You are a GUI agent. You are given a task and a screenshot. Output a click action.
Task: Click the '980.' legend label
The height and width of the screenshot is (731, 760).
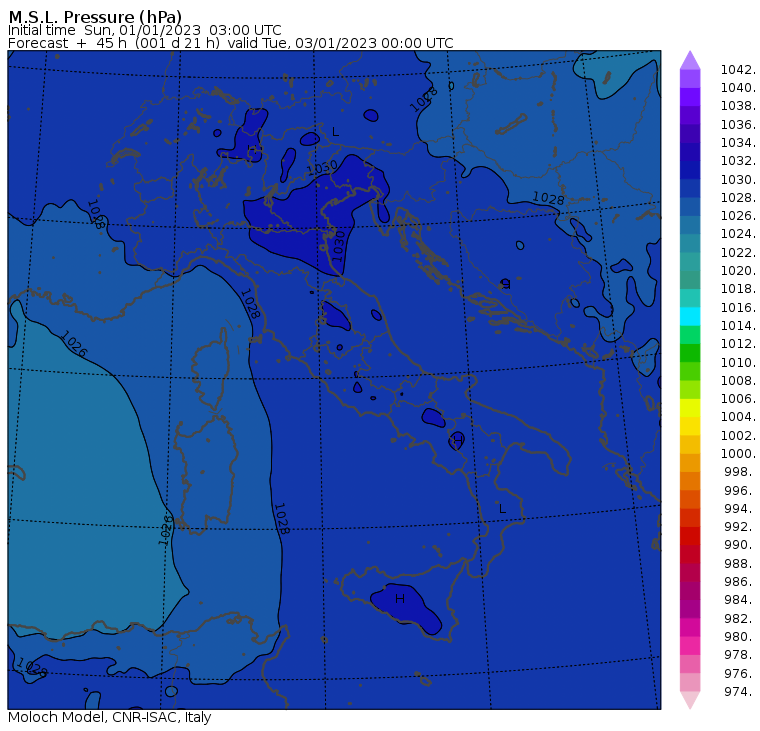[x=740, y=636]
